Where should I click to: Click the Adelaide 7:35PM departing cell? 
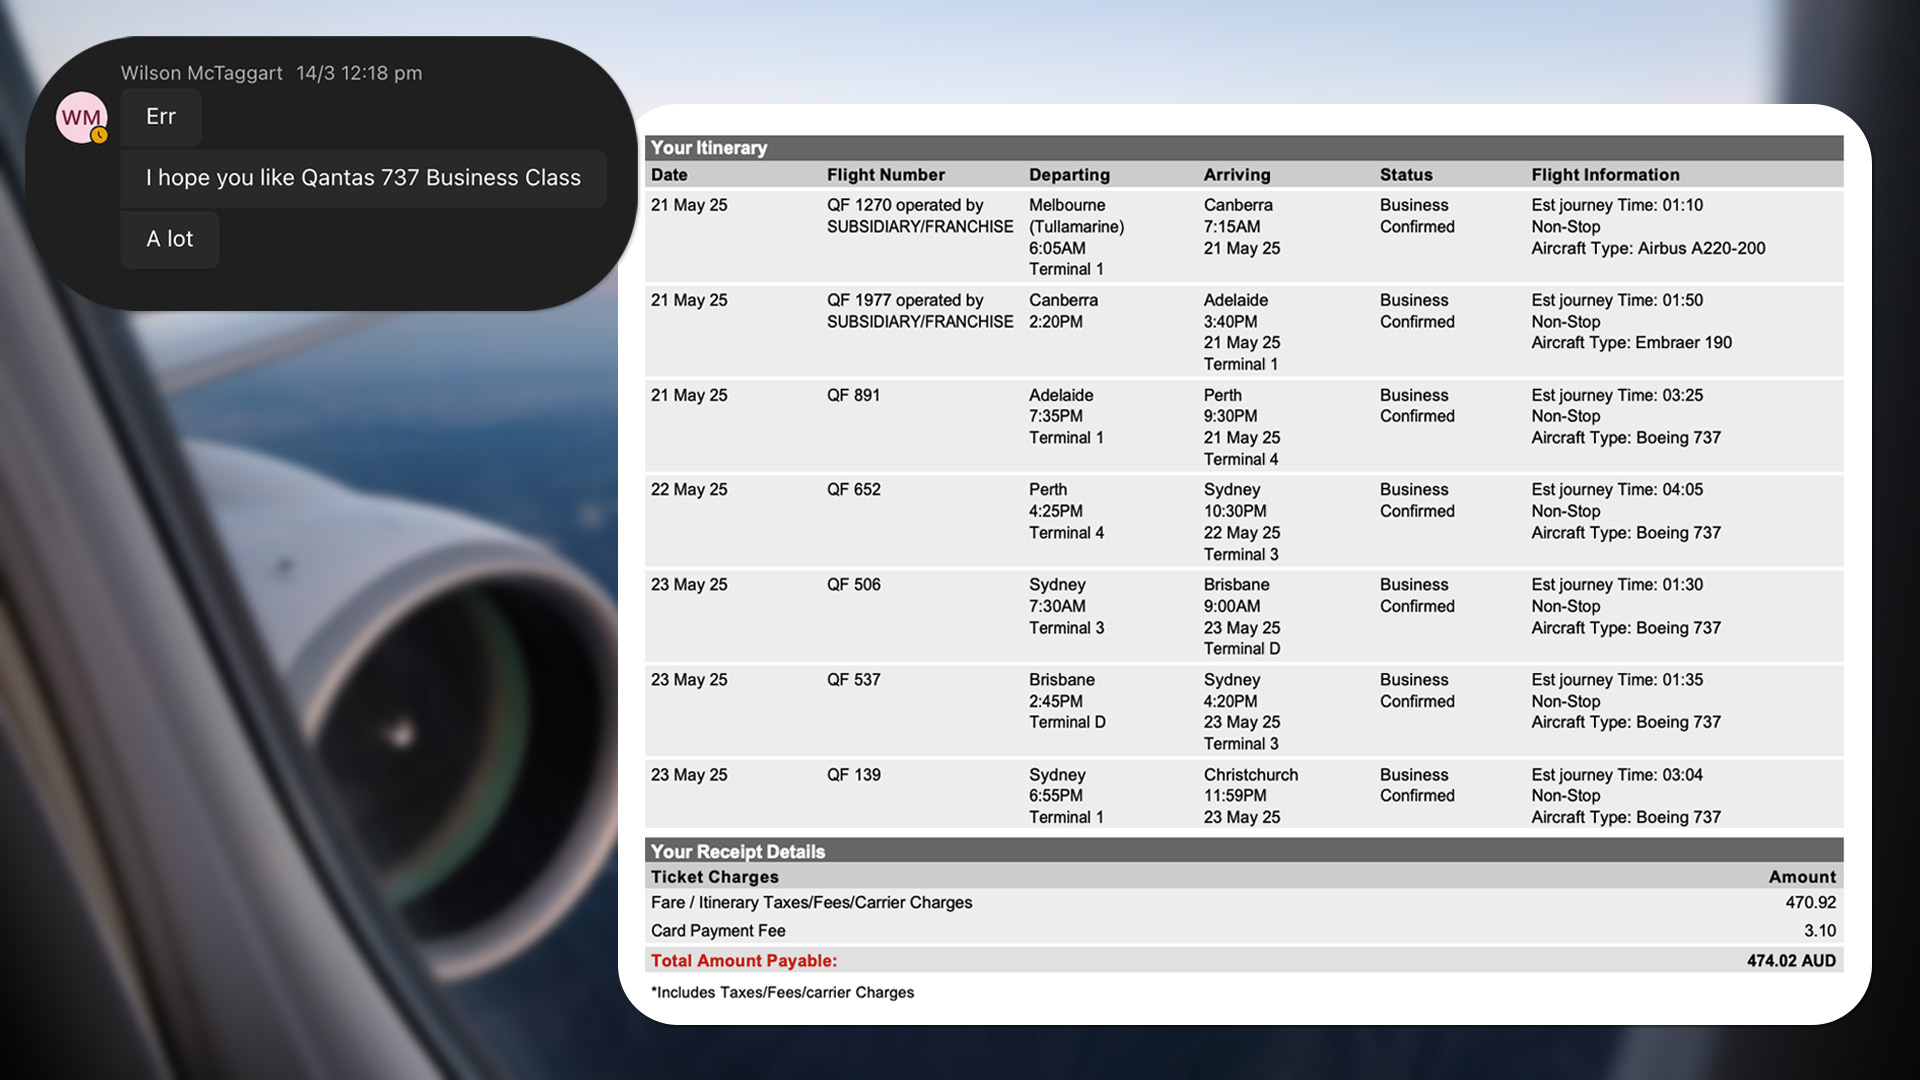click(x=1066, y=417)
